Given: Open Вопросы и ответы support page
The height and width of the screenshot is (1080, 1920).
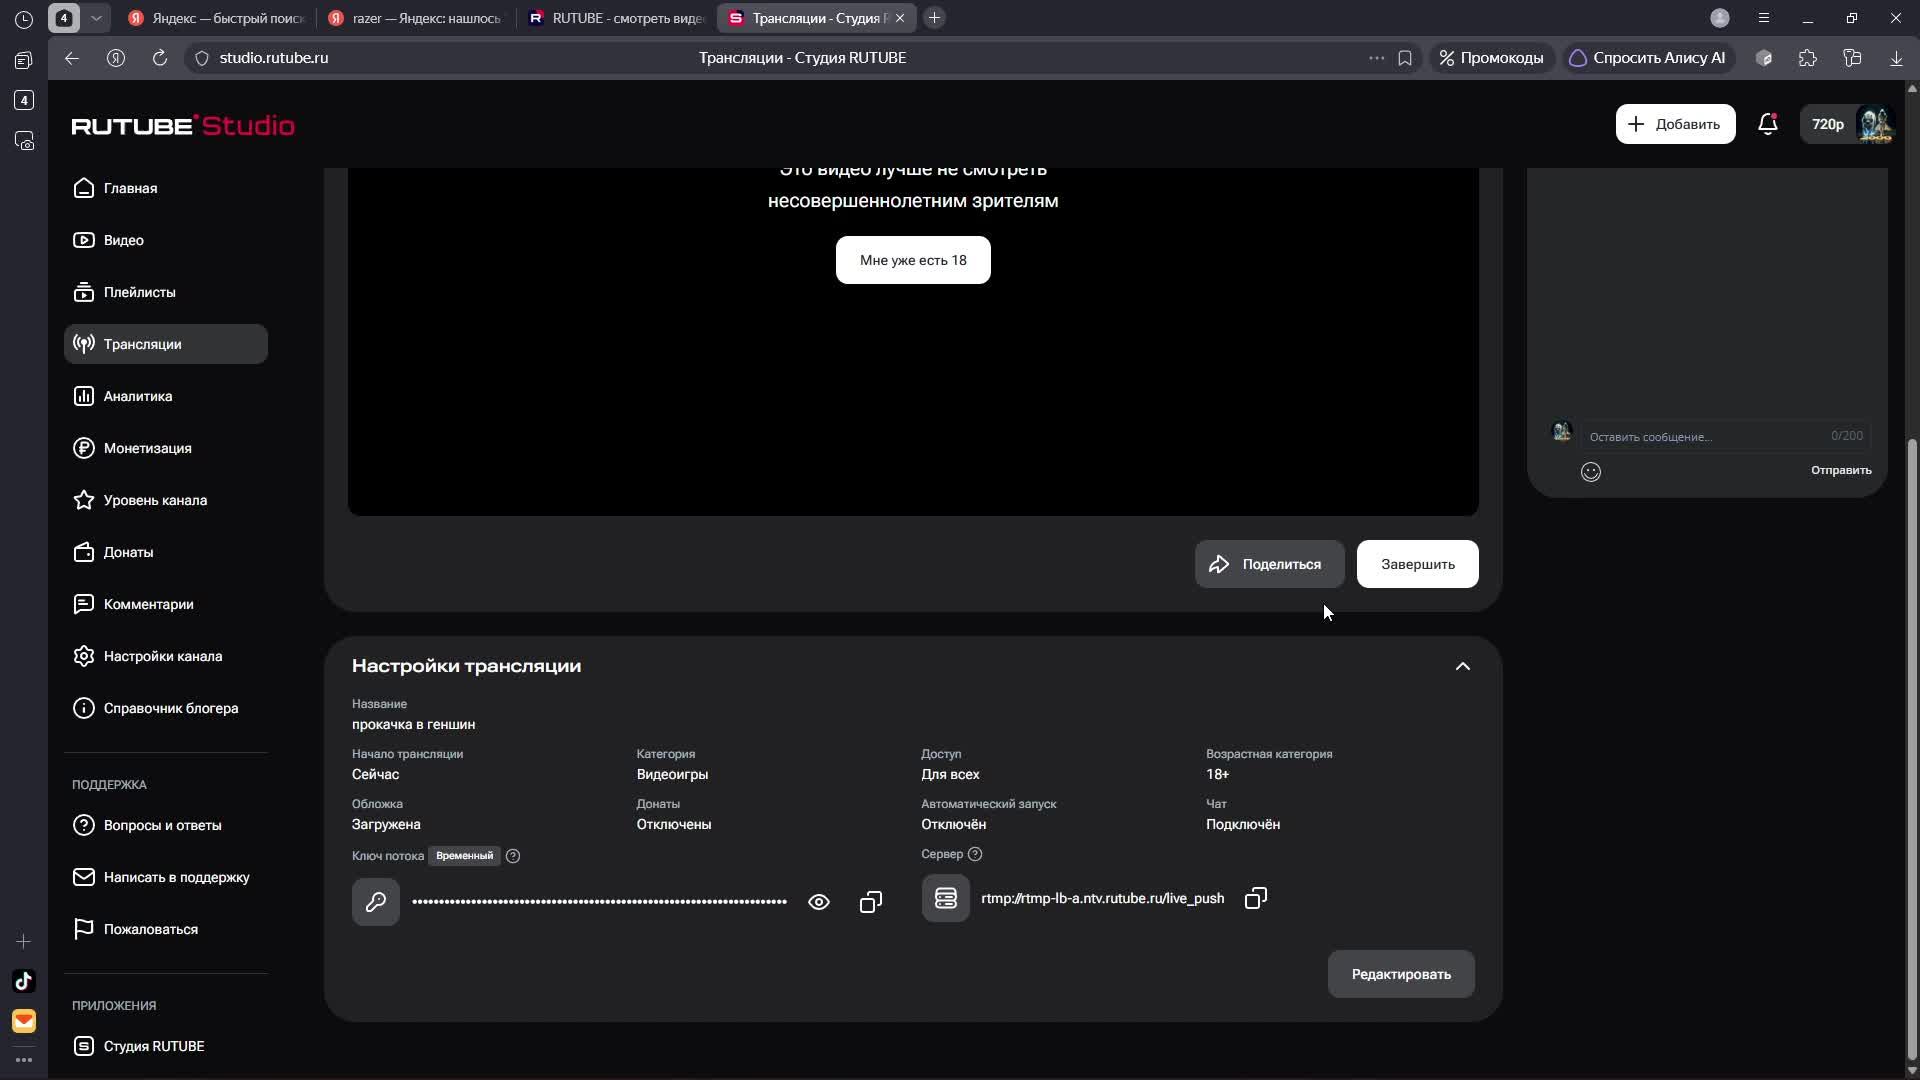Looking at the screenshot, I should coord(166,825).
